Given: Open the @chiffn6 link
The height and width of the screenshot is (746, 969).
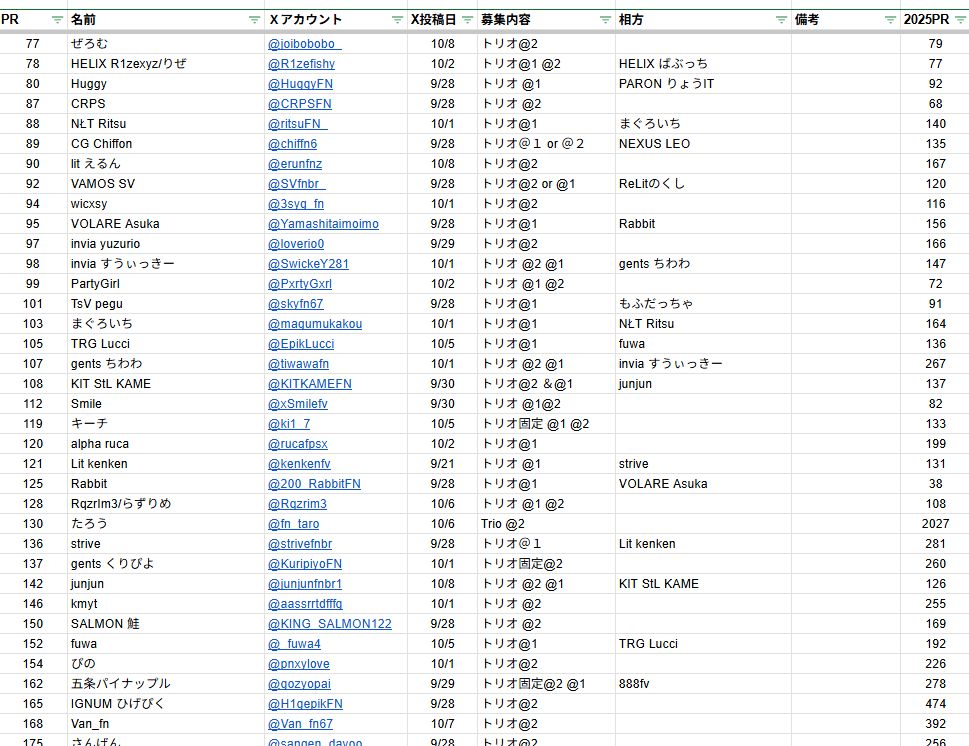Looking at the screenshot, I should [292, 144].
